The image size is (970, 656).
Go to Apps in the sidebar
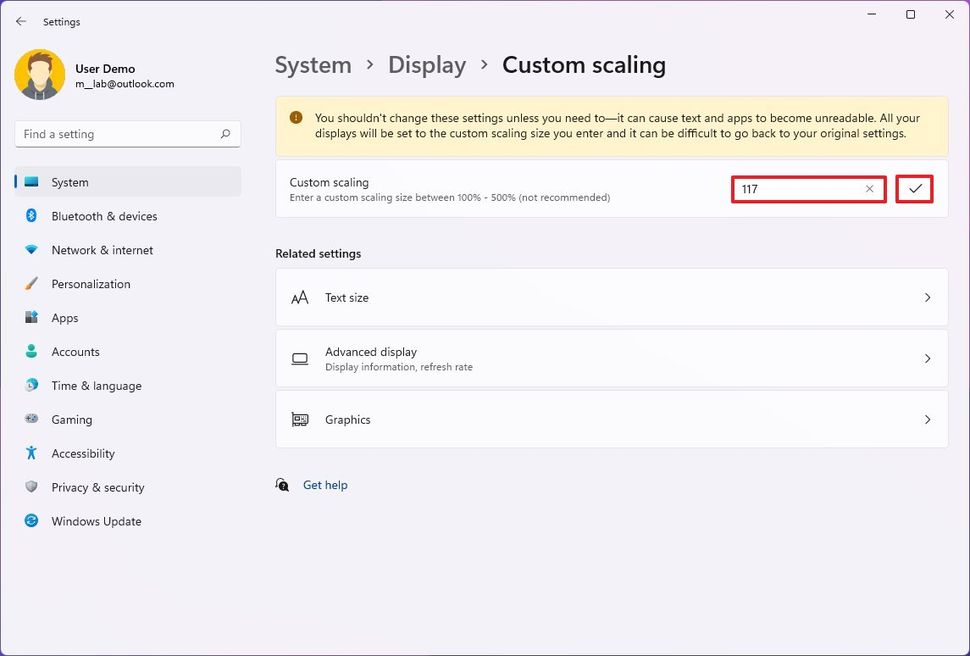[x=65, y=318]
